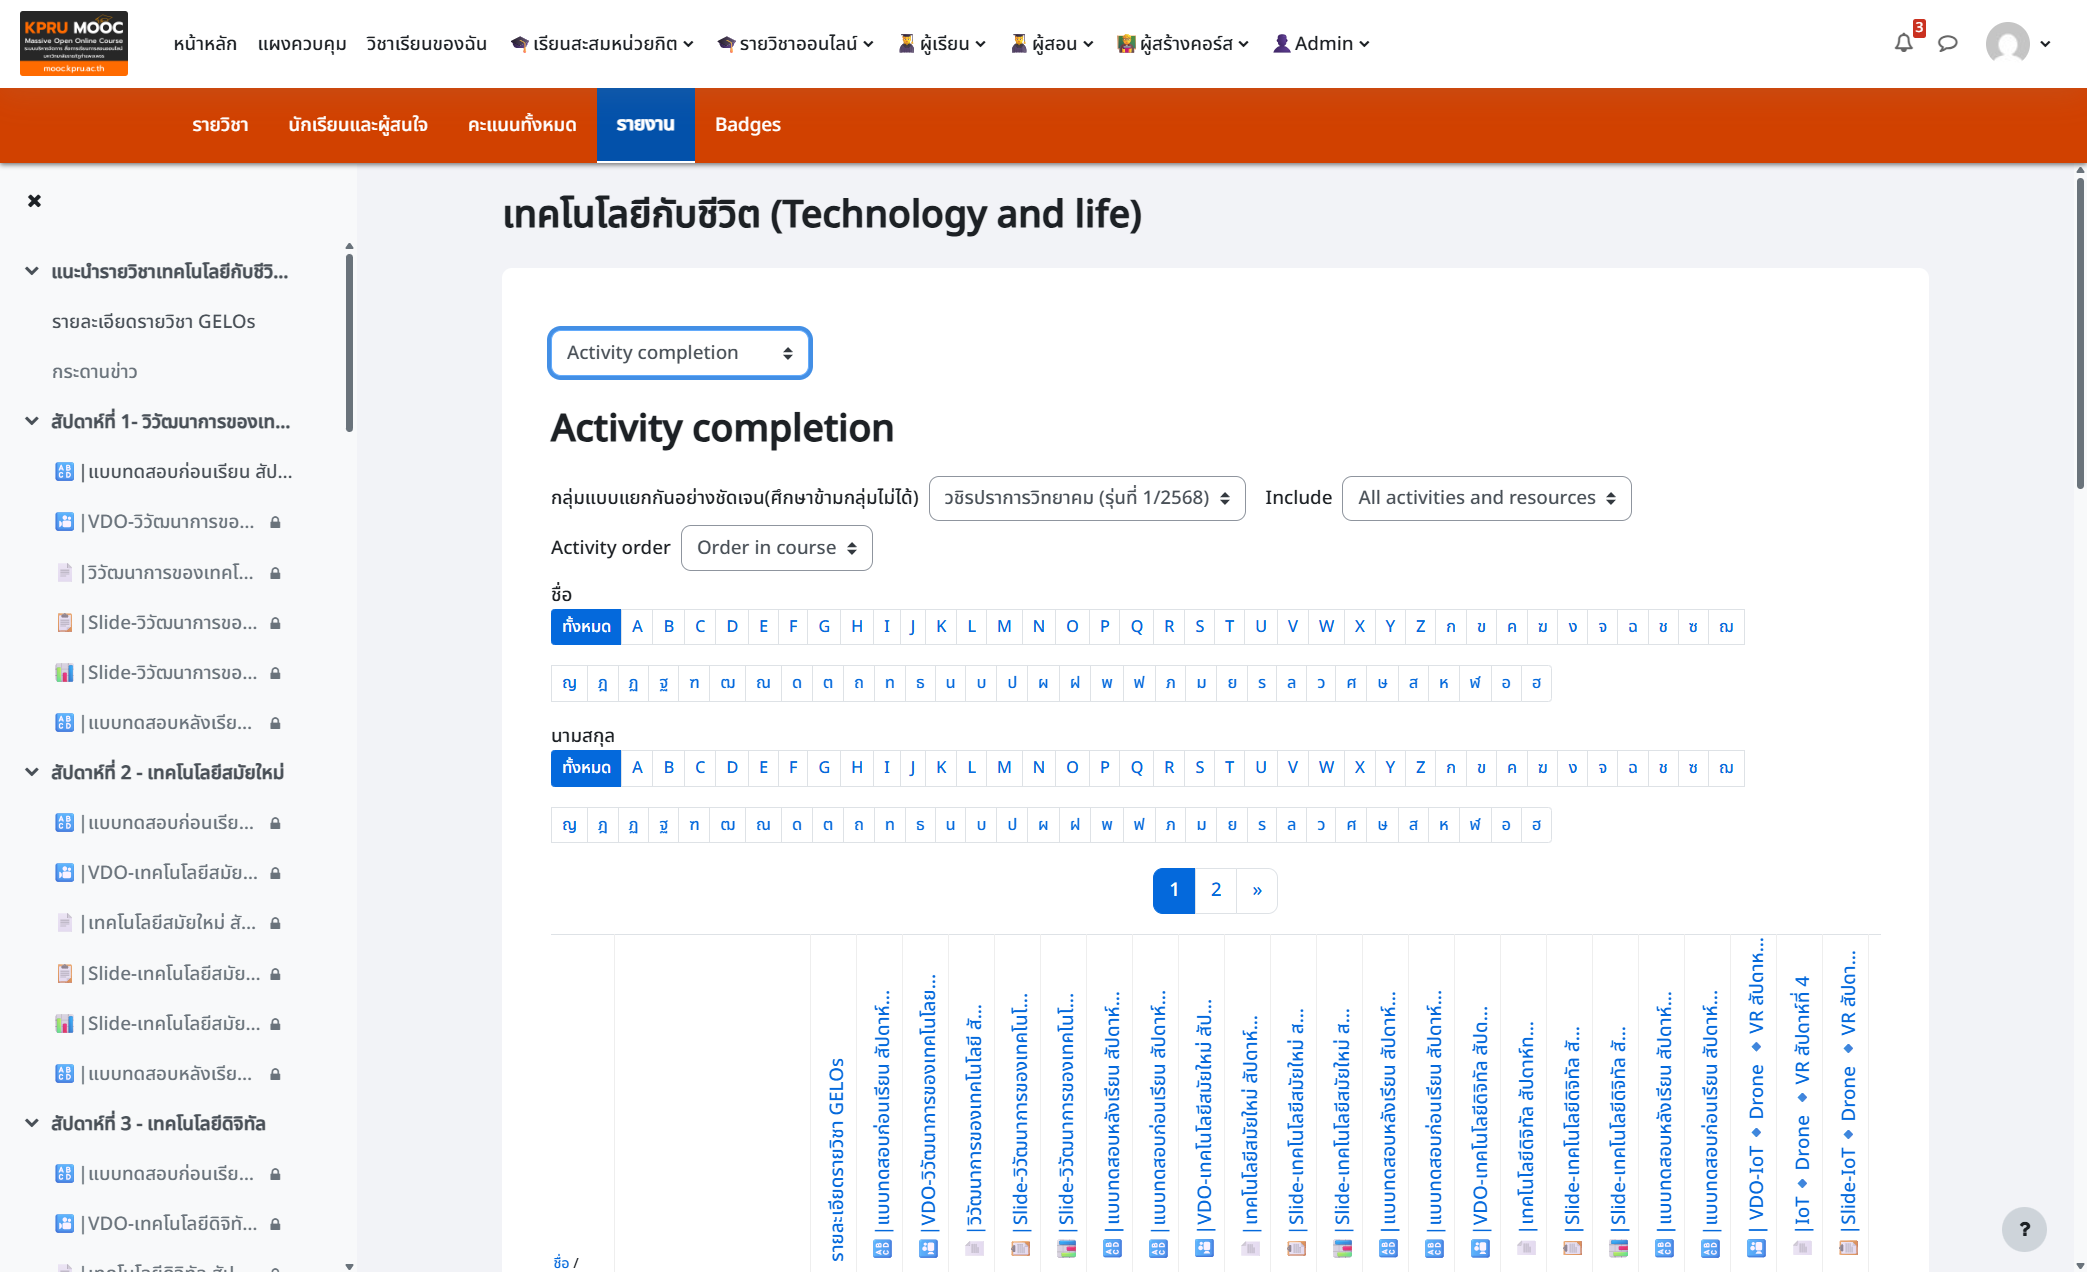
Task: Open the messaging speech bubble icon
Action: click(x=1947, y=43)
